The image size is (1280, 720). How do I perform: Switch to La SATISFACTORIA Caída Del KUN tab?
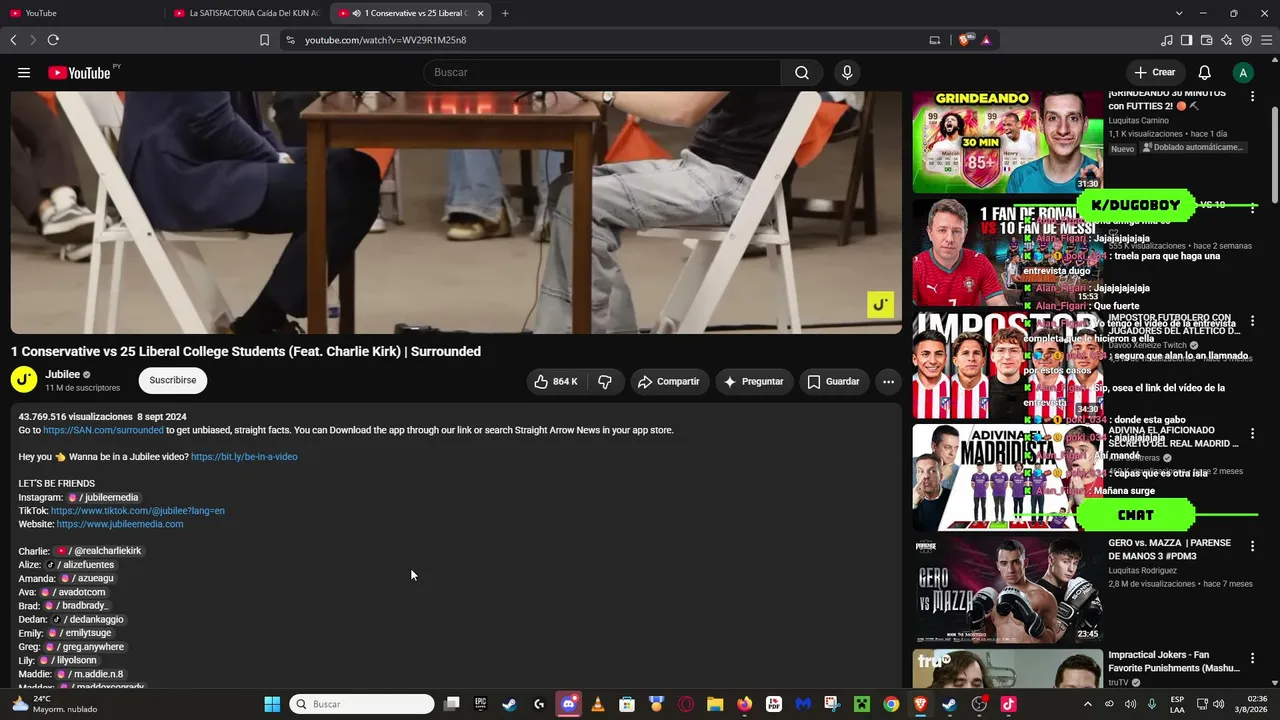247,13
